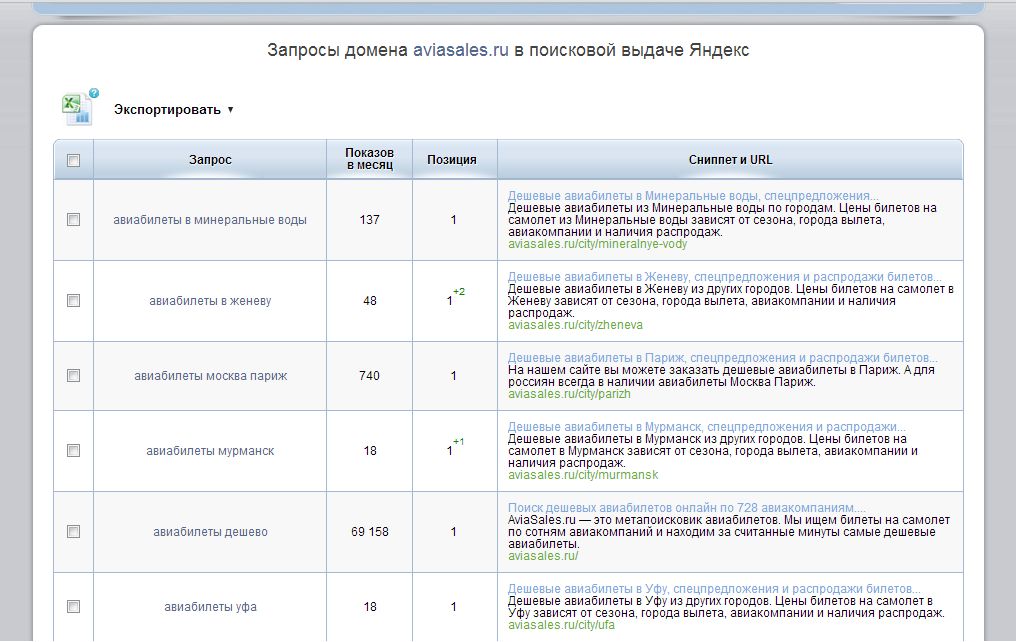Open the Экспортировать menu label
This screenshot has height=642, width=1016.
[x=167, y=109]
